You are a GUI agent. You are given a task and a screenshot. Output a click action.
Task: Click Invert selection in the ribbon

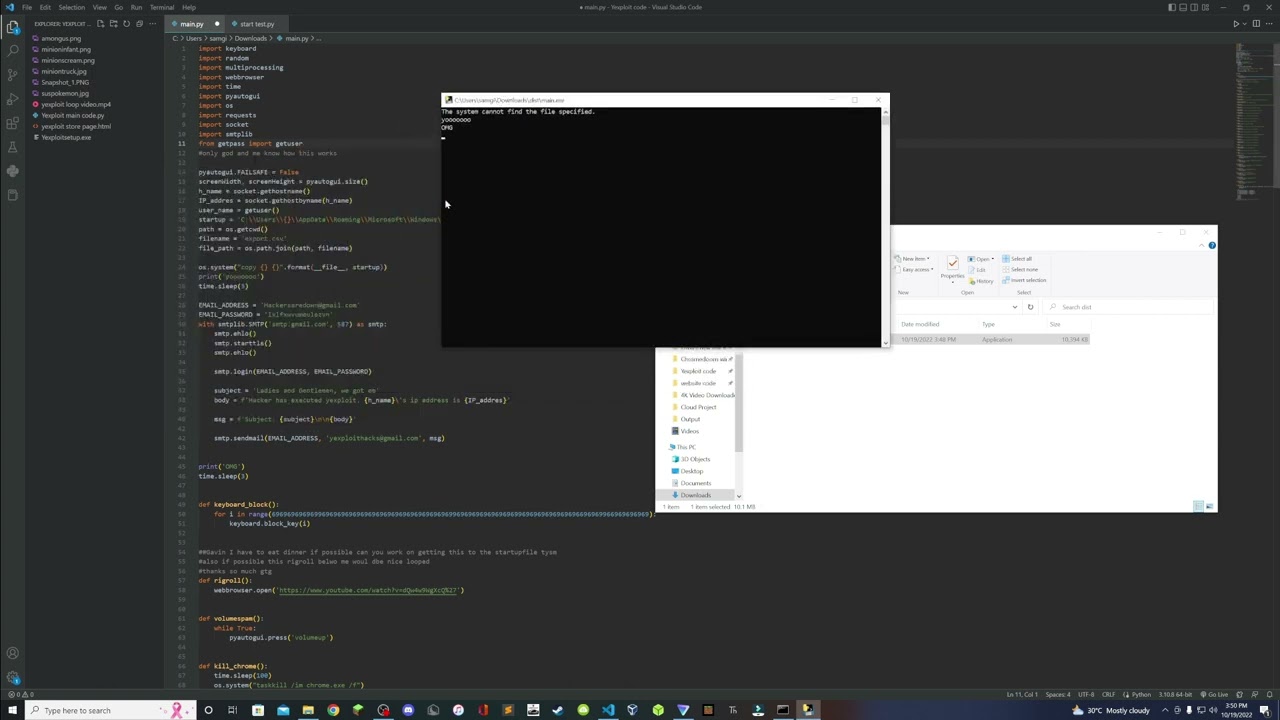[x=1024, y=280]
